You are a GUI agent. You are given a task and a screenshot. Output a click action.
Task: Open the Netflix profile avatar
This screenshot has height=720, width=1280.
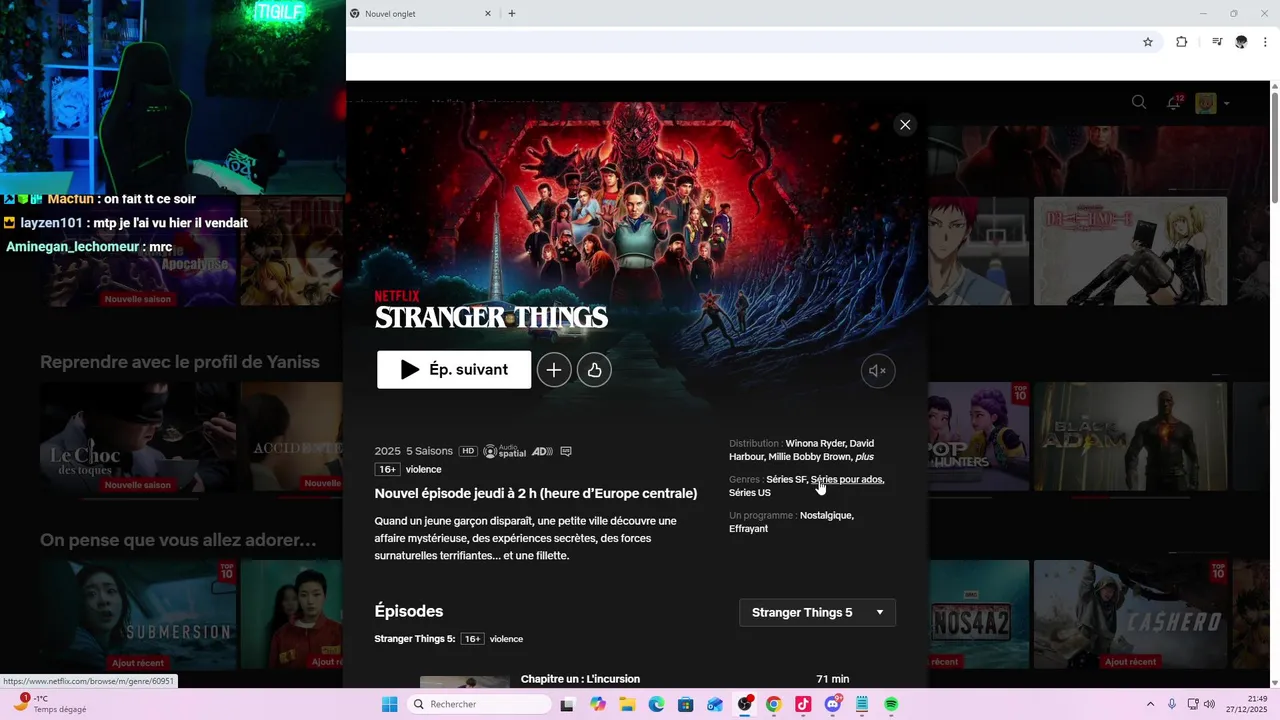1206,103
